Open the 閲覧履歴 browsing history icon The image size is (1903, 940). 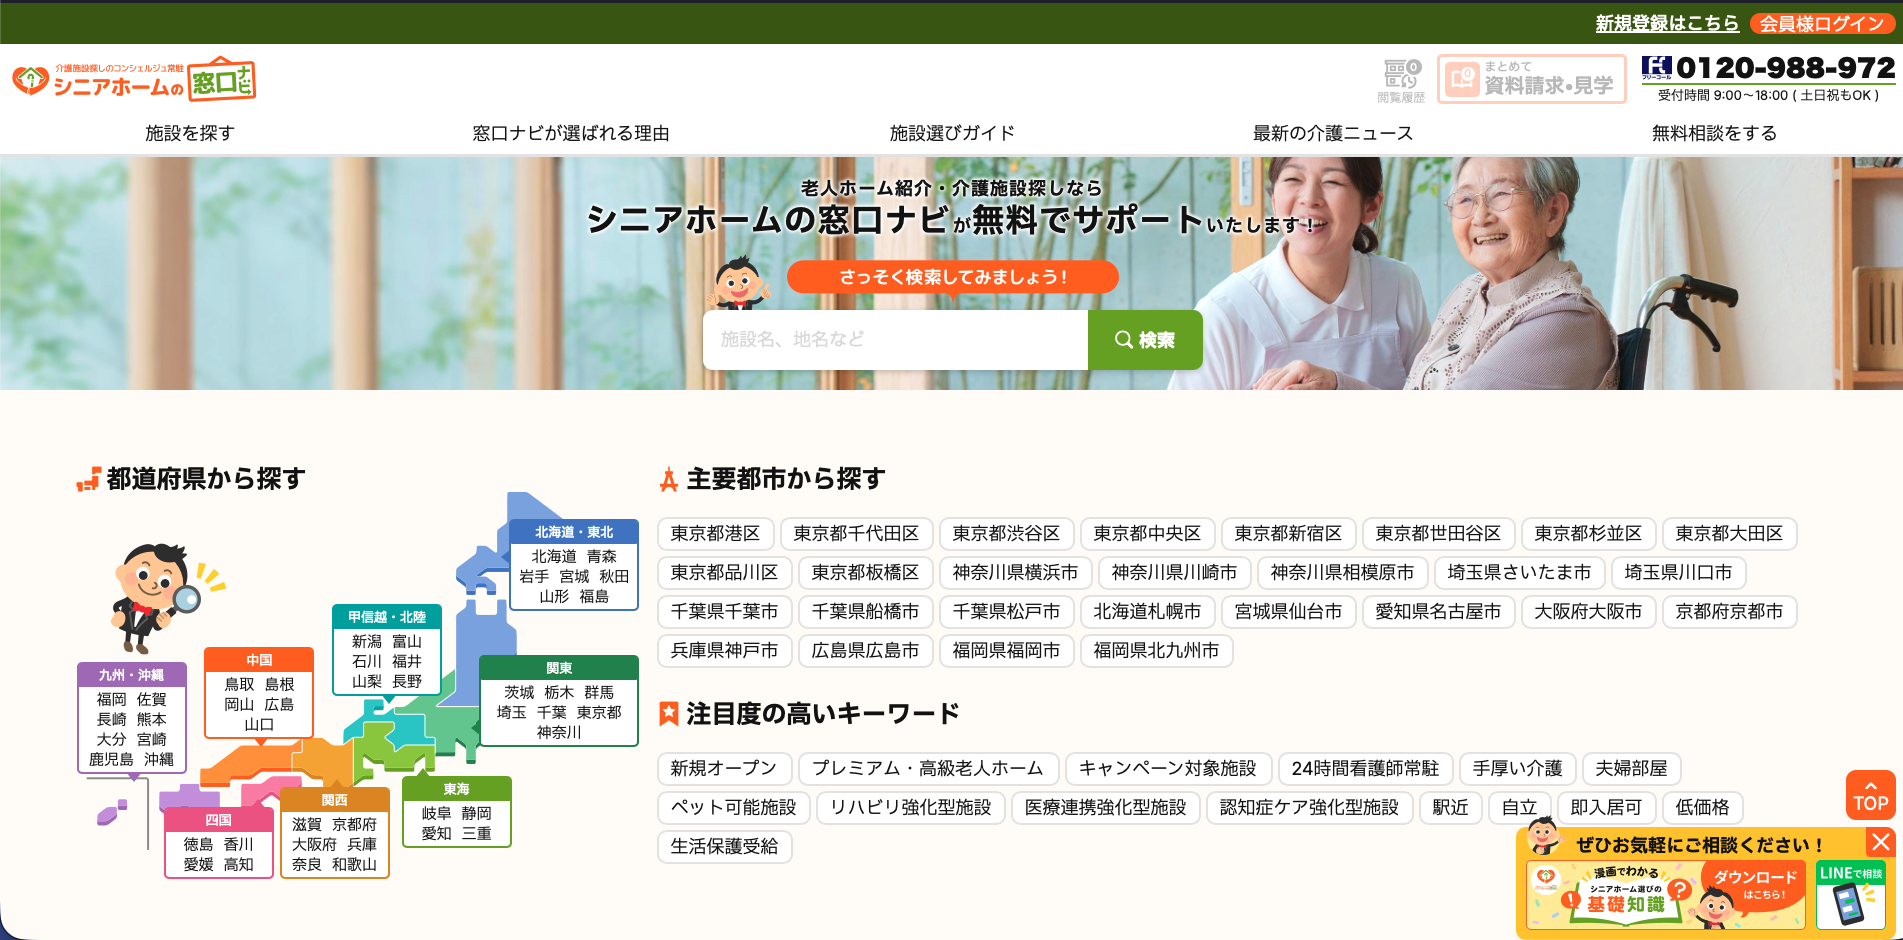pos(1400,80)
